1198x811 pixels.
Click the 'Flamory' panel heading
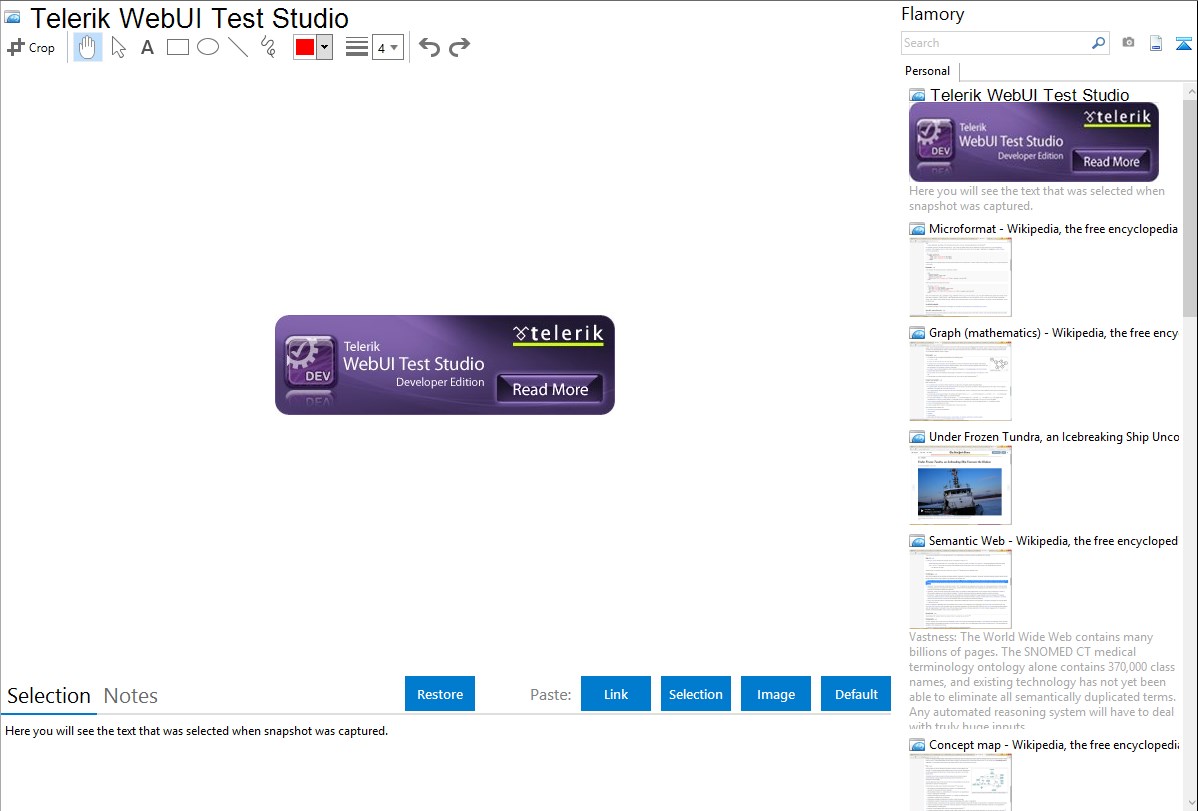[933, 14]
